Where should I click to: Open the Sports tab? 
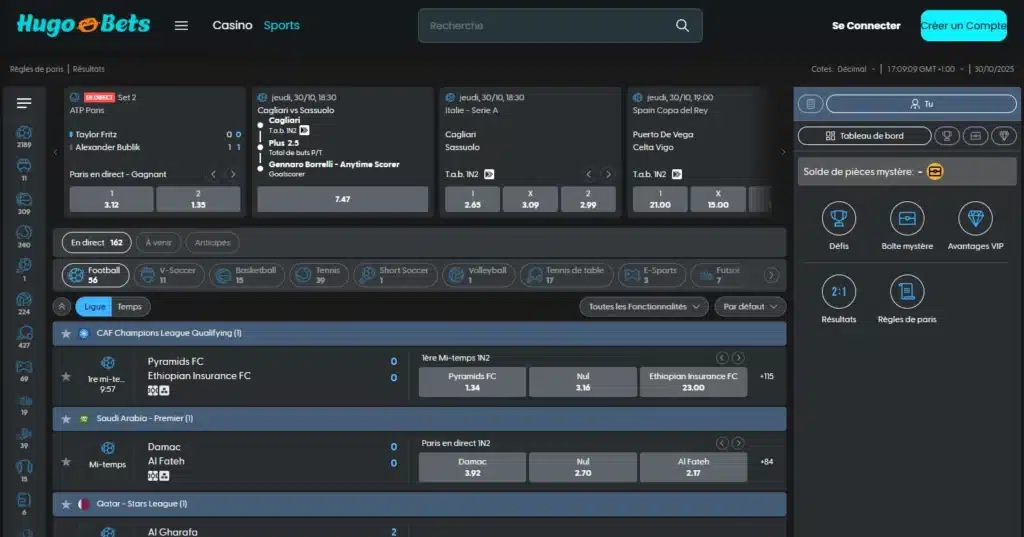point(281,25)
